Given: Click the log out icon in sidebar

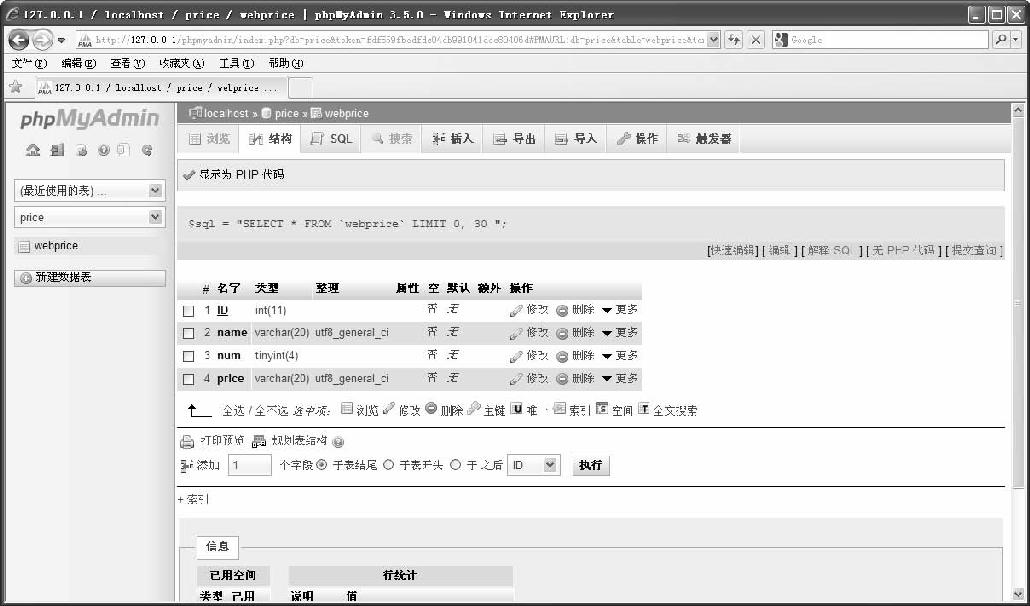Looking at the screenshot, I should click(x=58, y=150).
